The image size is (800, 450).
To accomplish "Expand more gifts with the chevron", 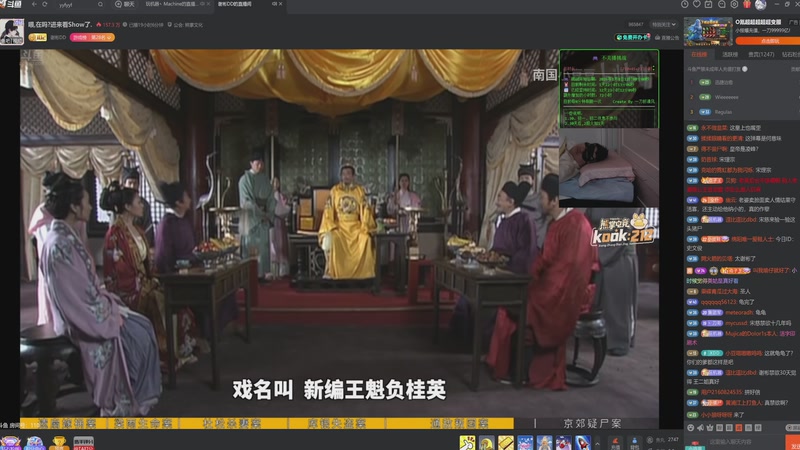I will pyautogui.click(x=597, y=443).
